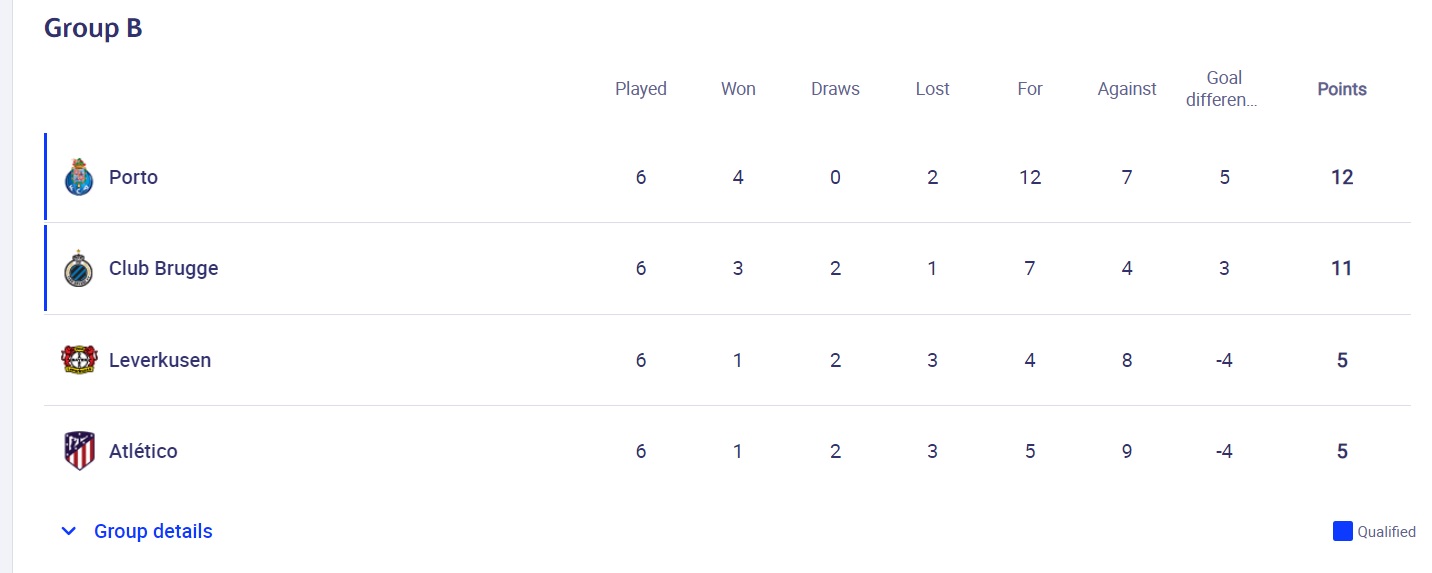Click the Against column header

click(x=1126, y=89)
